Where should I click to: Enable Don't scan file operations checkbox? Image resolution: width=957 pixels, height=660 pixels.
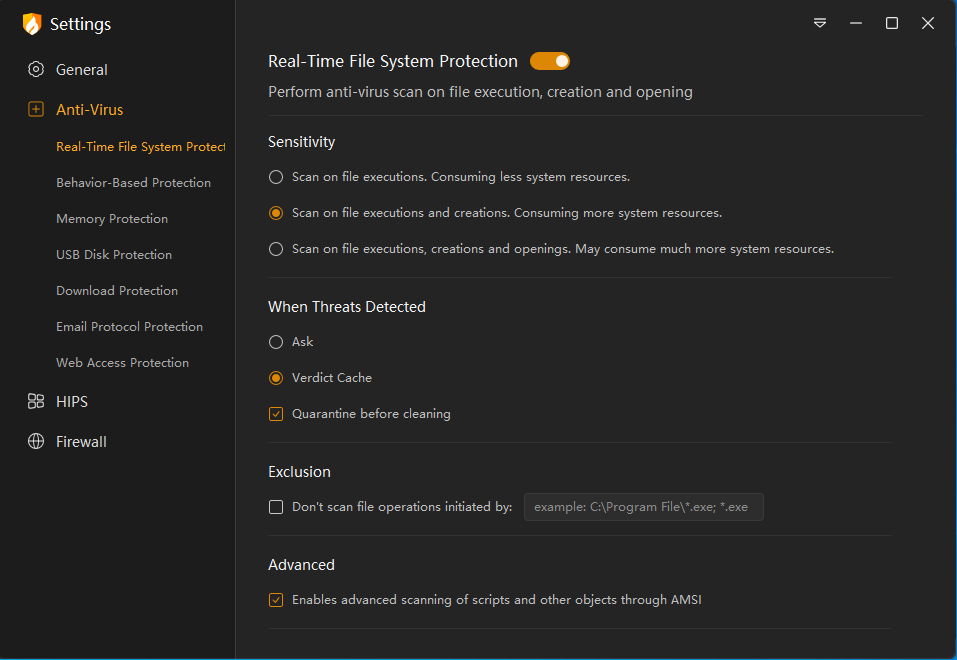[x=276, y=507]
